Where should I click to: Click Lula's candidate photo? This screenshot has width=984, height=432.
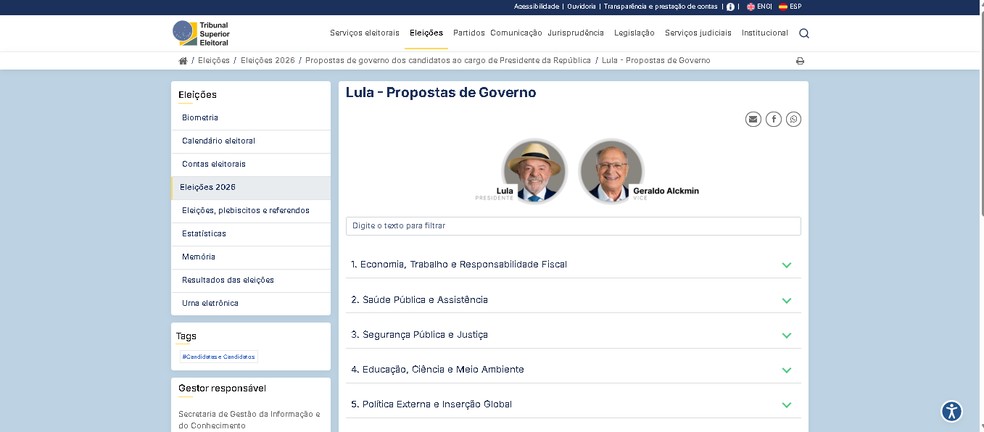coord(535,171)
